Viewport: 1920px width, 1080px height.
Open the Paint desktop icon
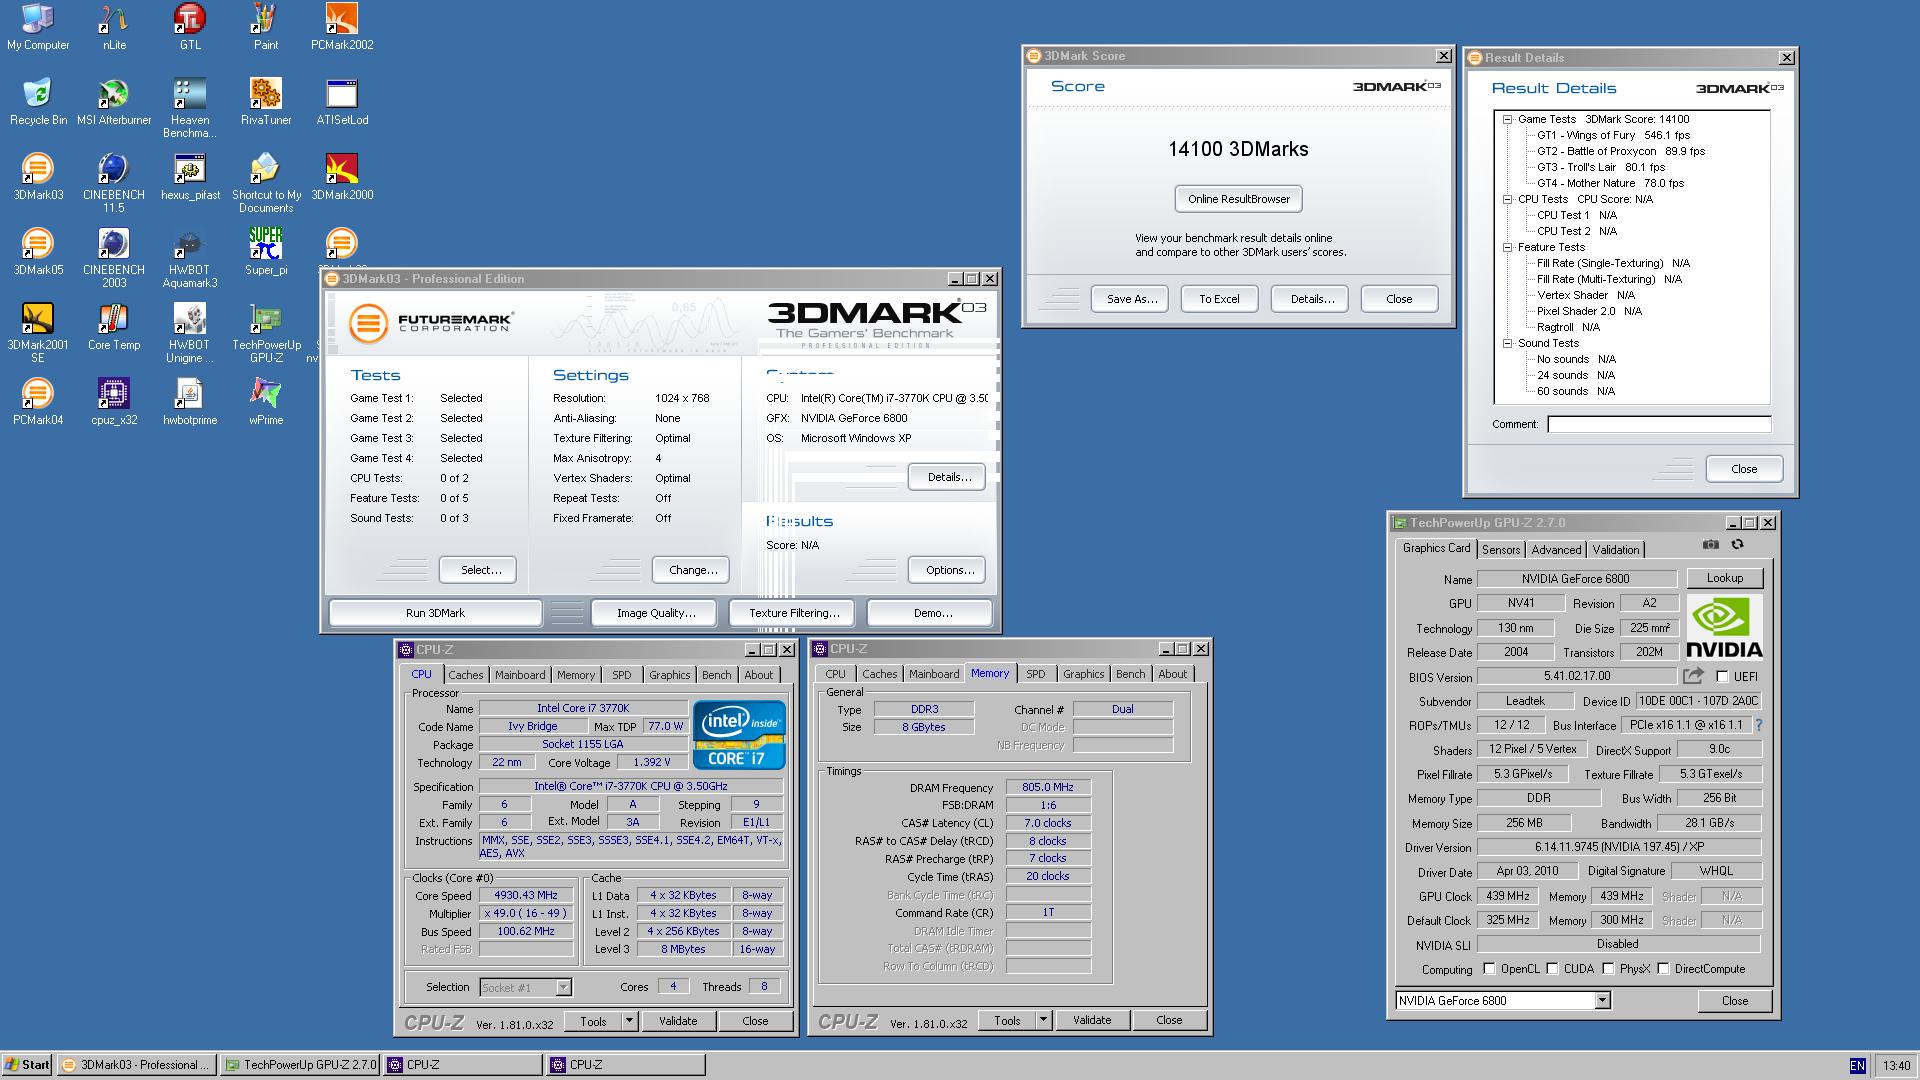click(266, 27)
